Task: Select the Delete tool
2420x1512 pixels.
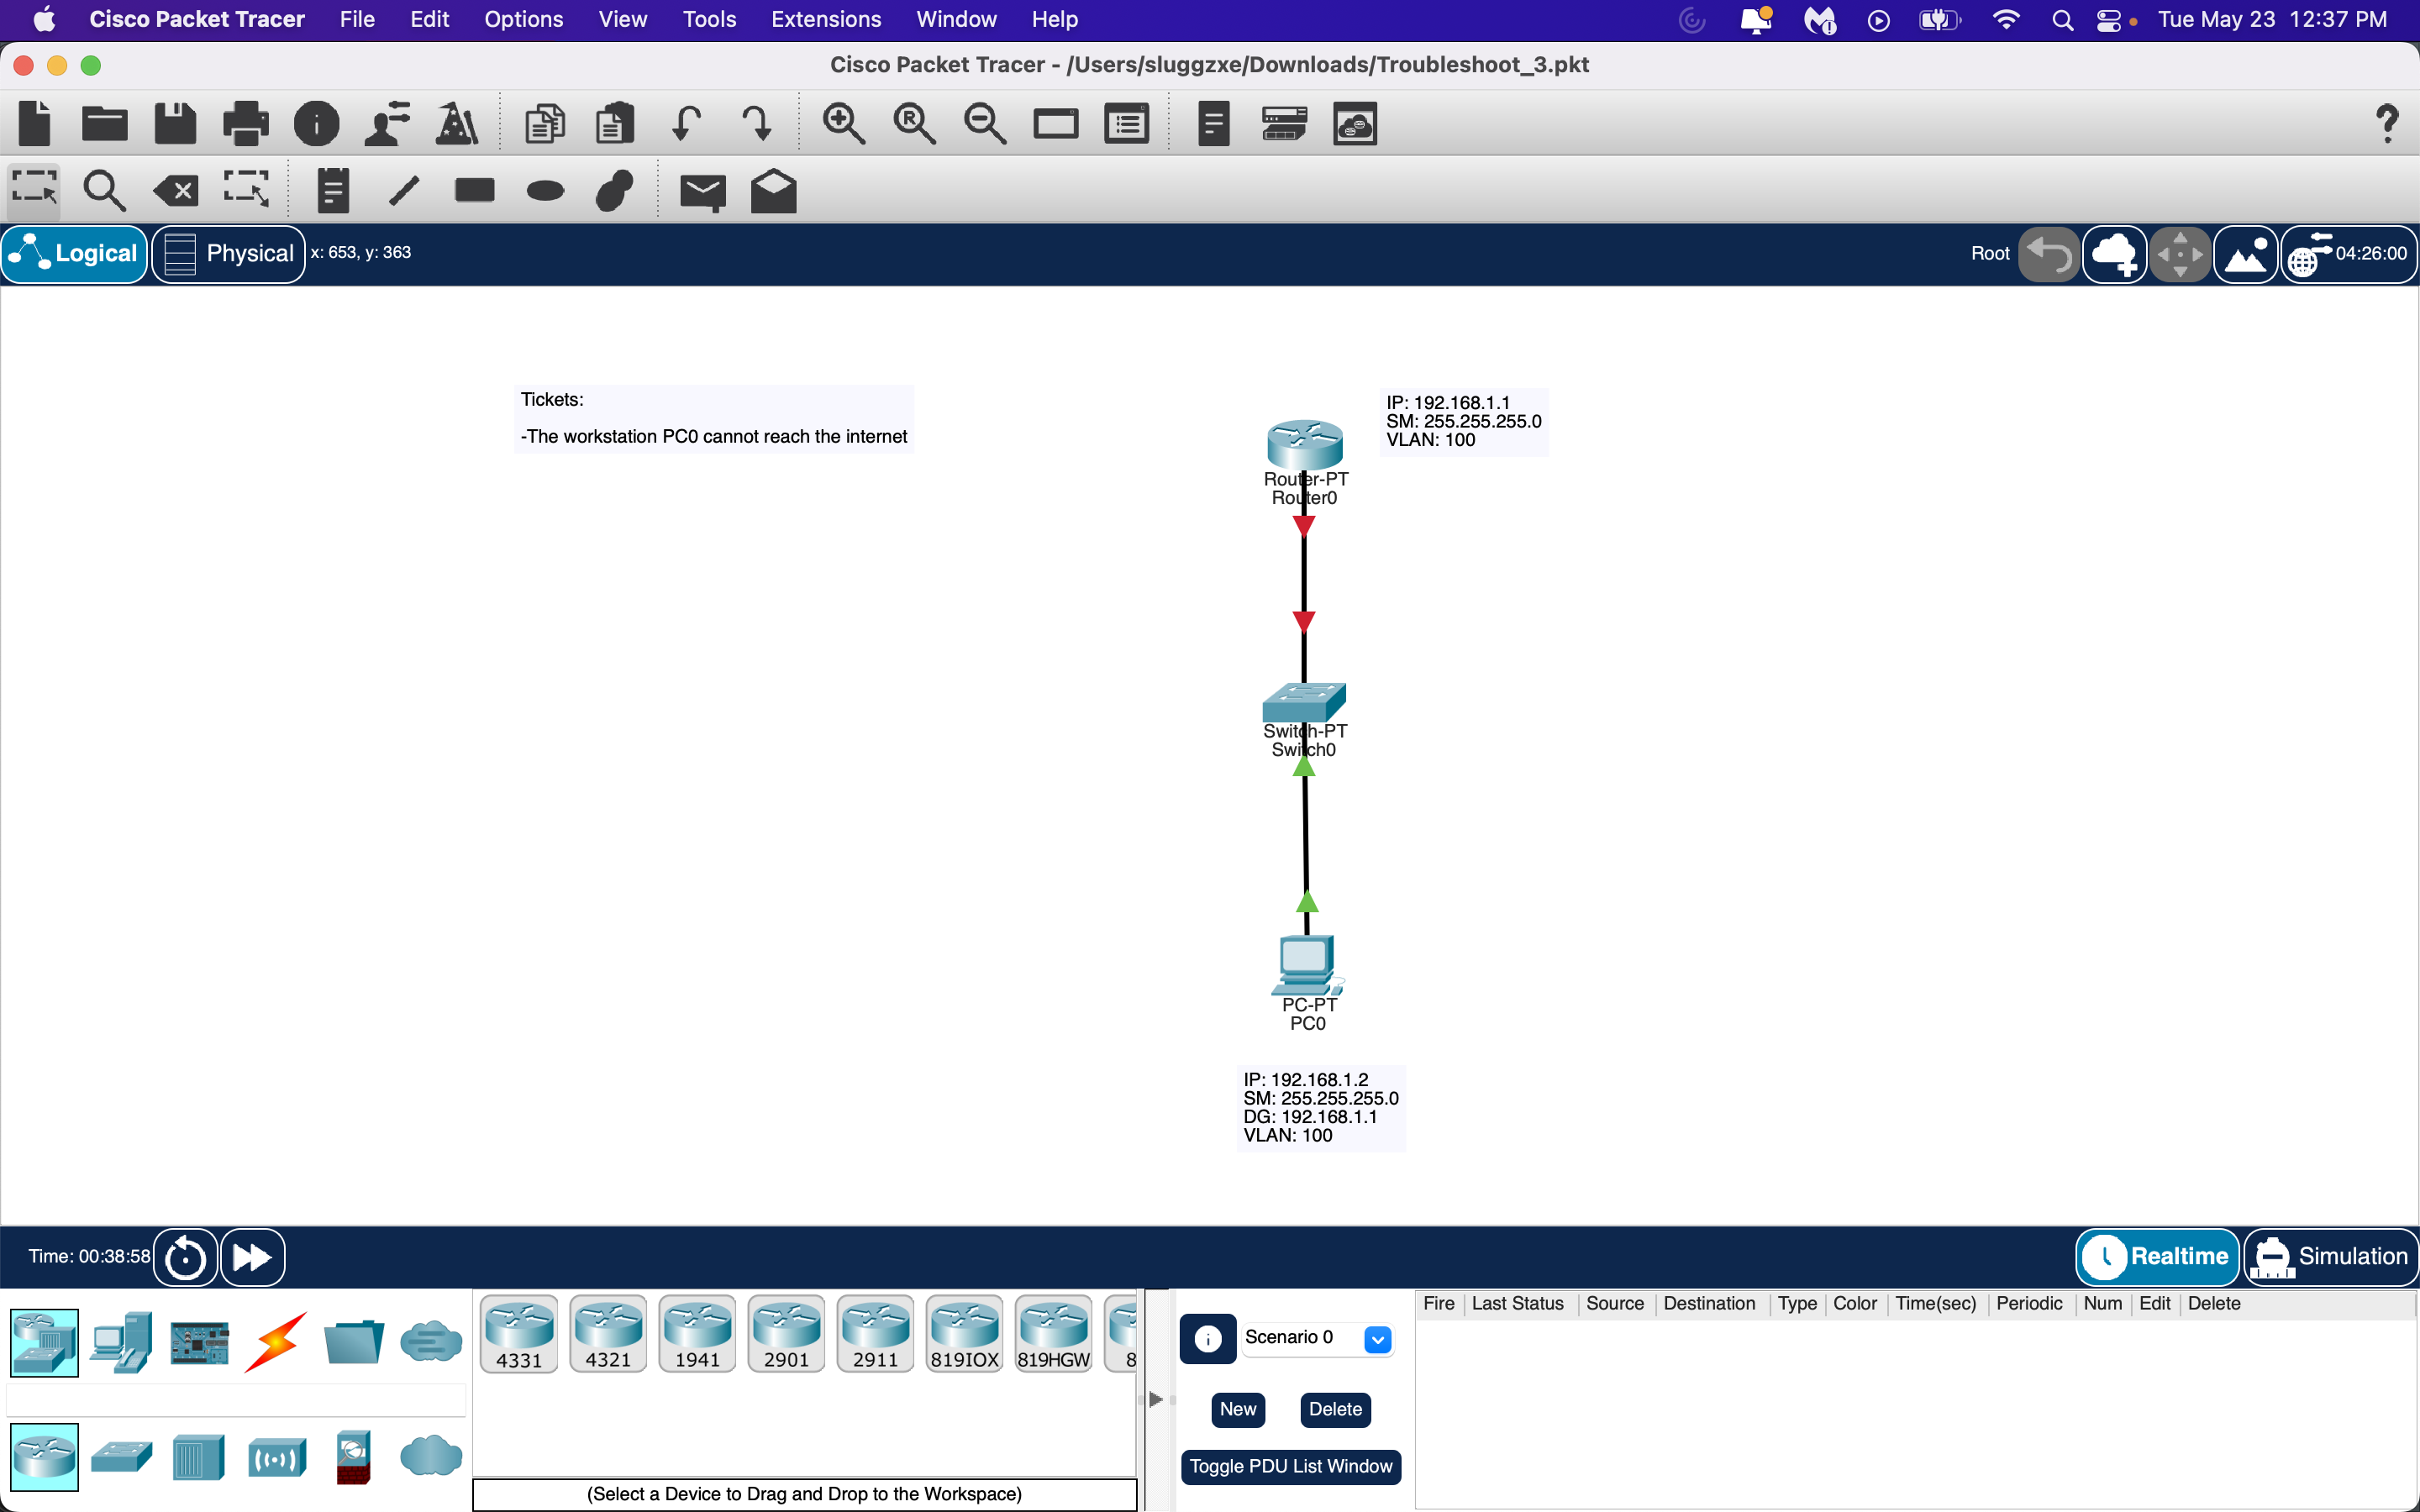Action: (x=175, y=190)
